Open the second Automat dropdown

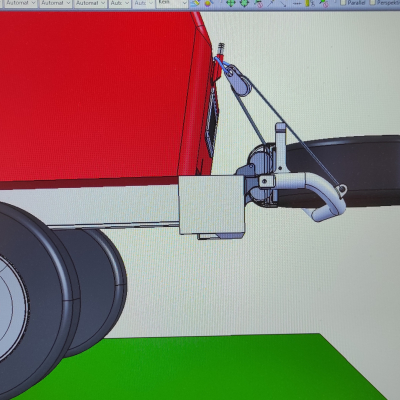pos(56,3)
